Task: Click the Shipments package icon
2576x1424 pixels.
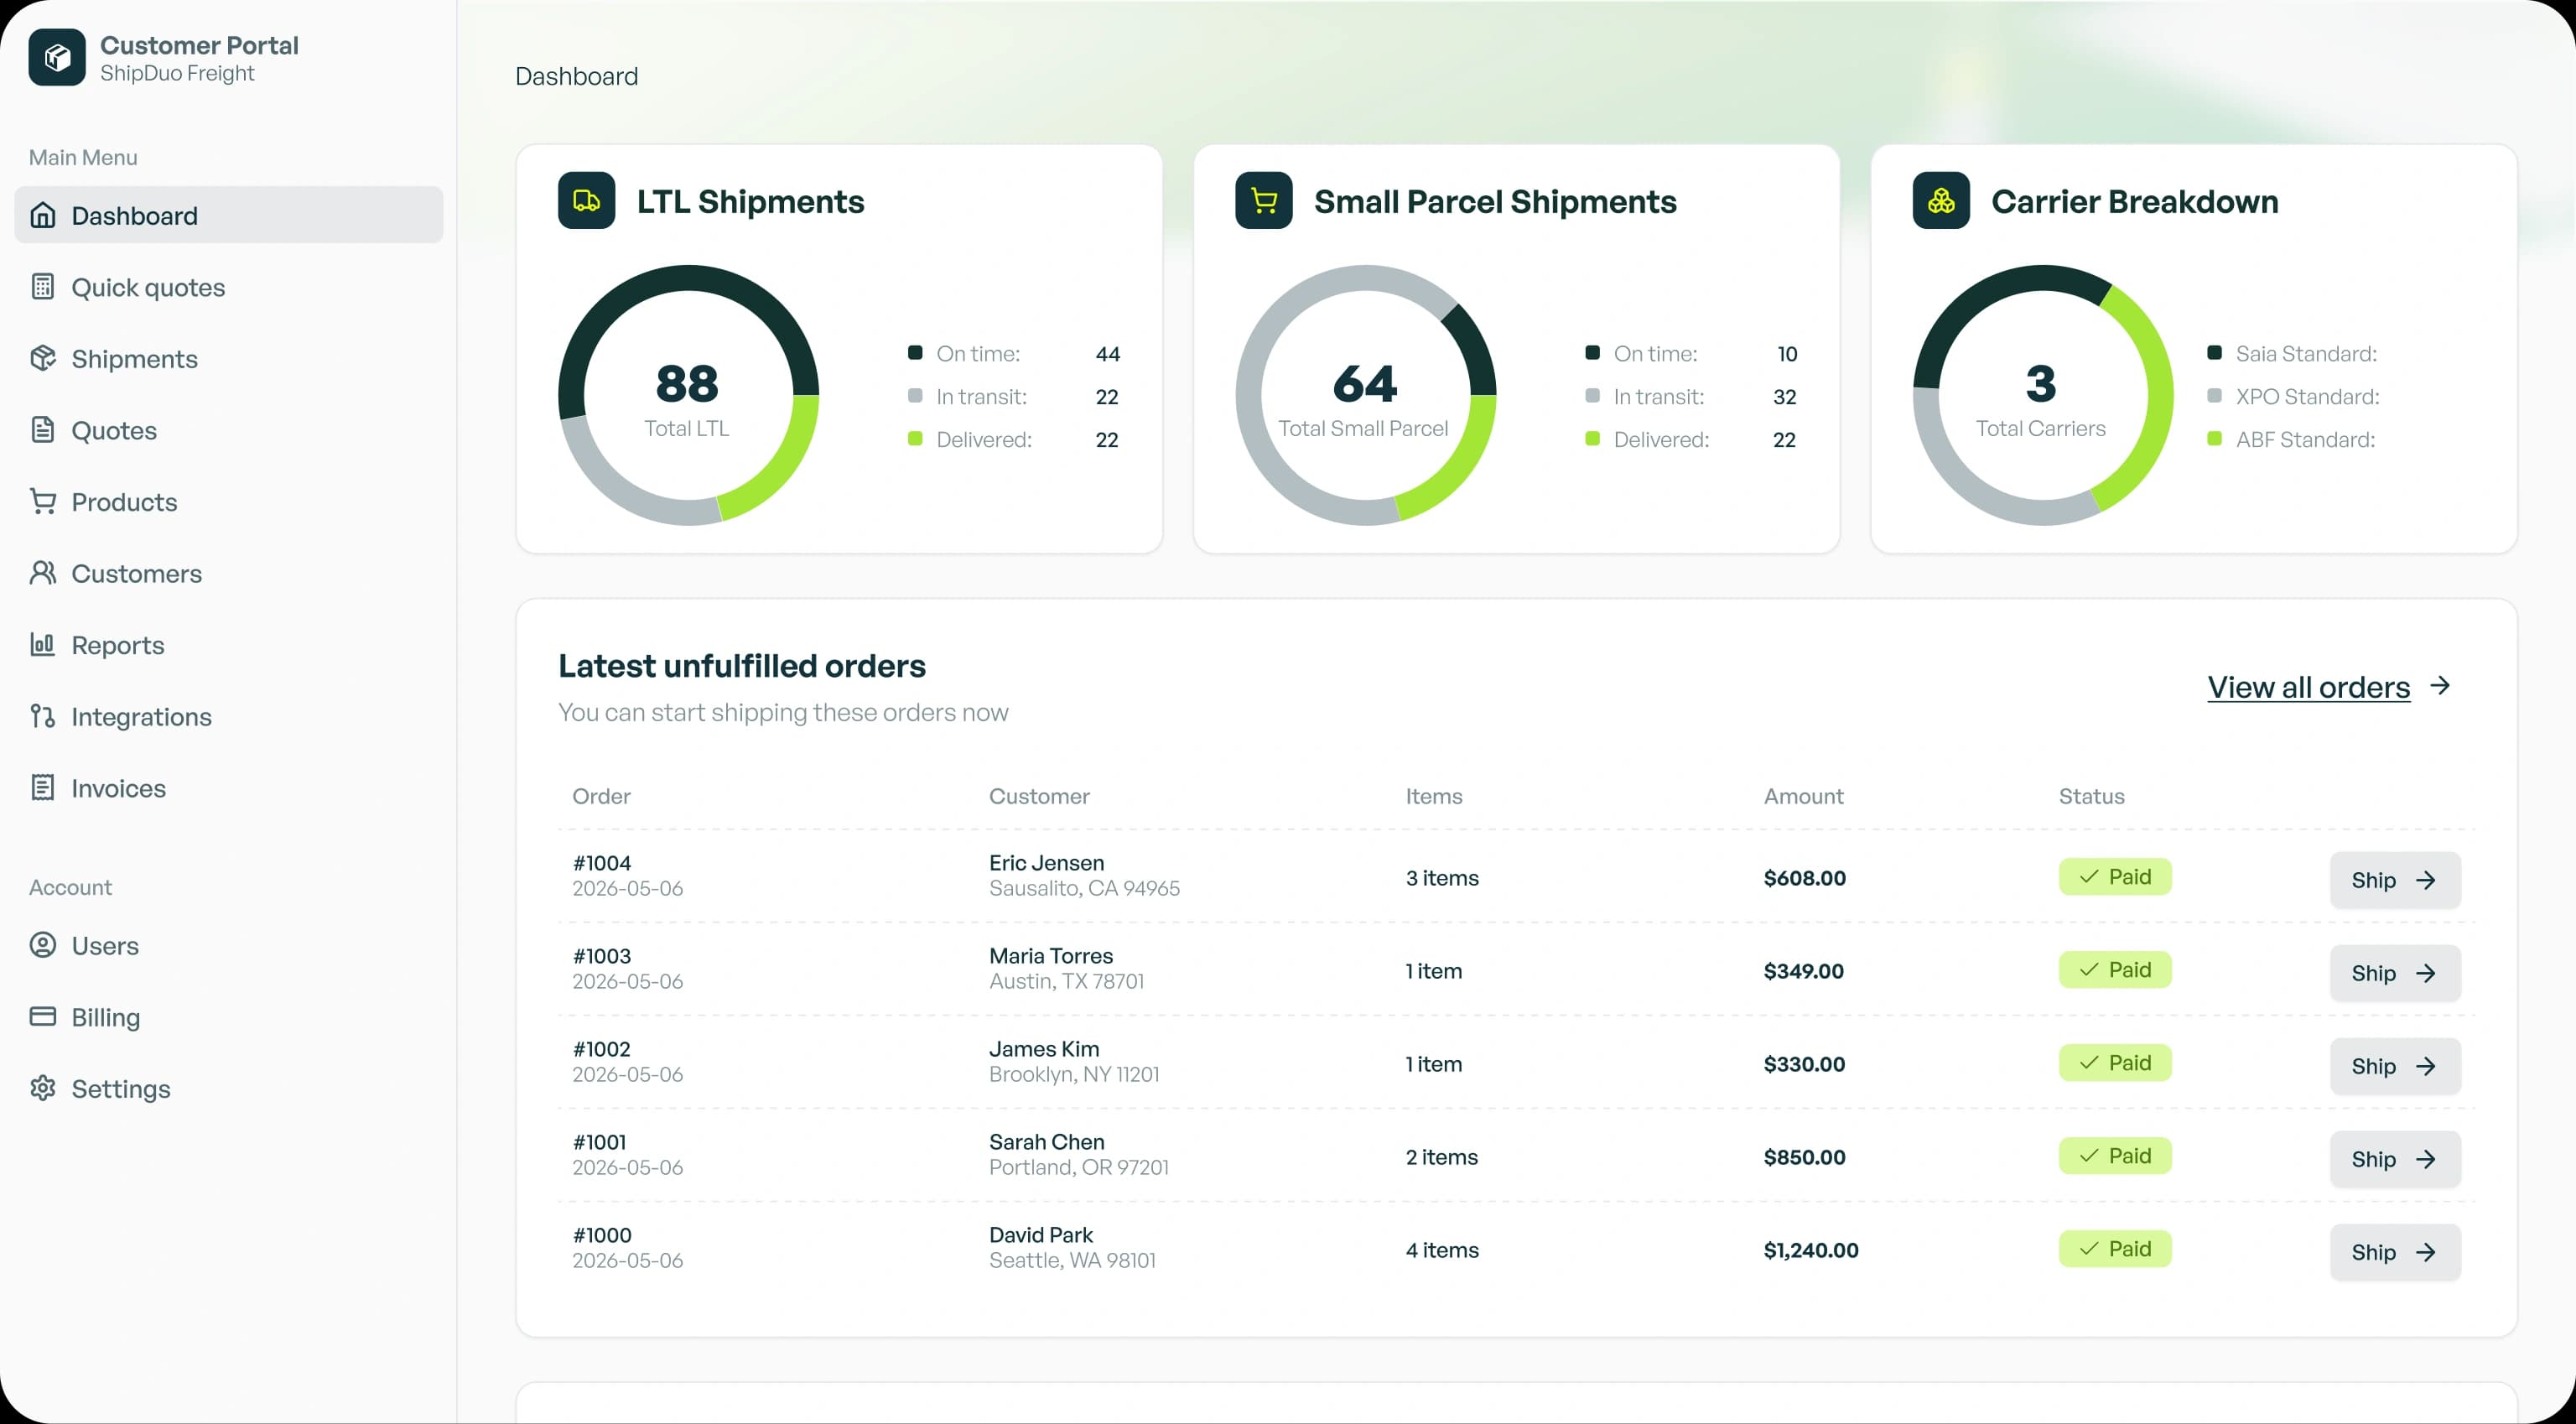Action: pyautogui.click(x=43, y=358)
